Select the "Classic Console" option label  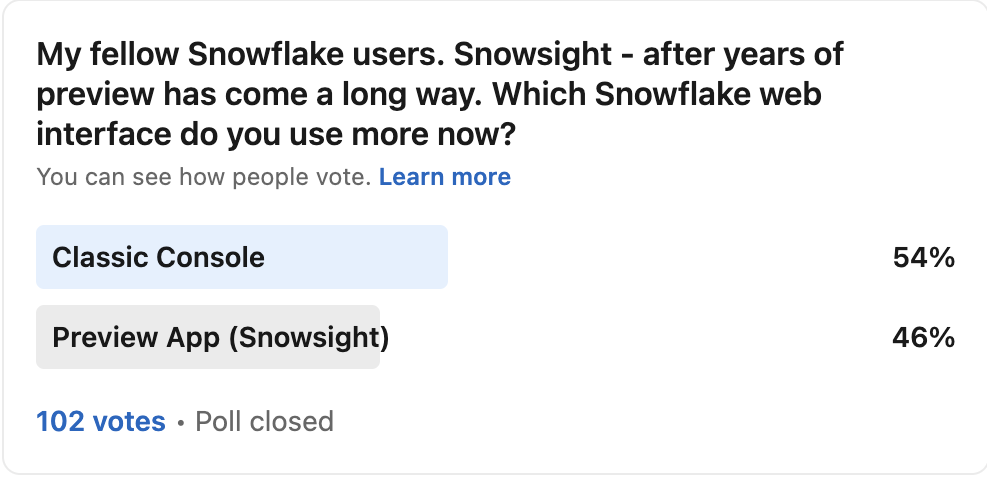158,258
